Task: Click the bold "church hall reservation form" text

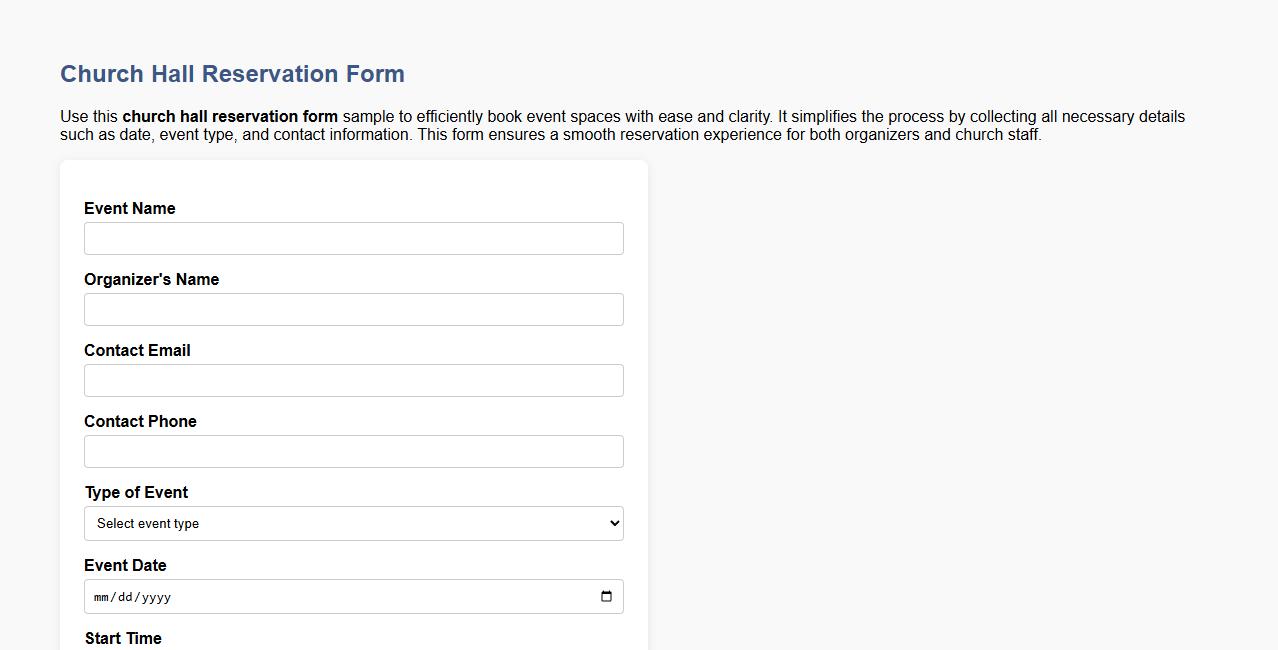Action: (230, 116)
